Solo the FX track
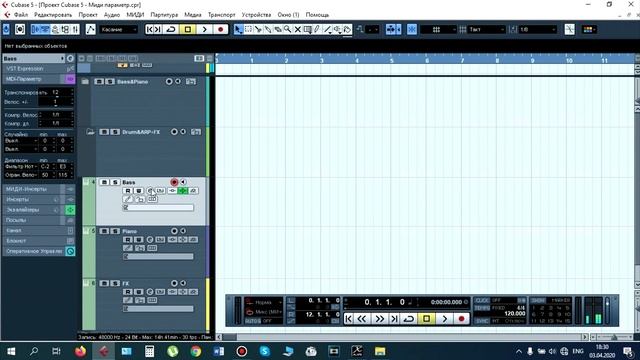Viewport: 640px width, 360px height. click(x=115, y=283)
